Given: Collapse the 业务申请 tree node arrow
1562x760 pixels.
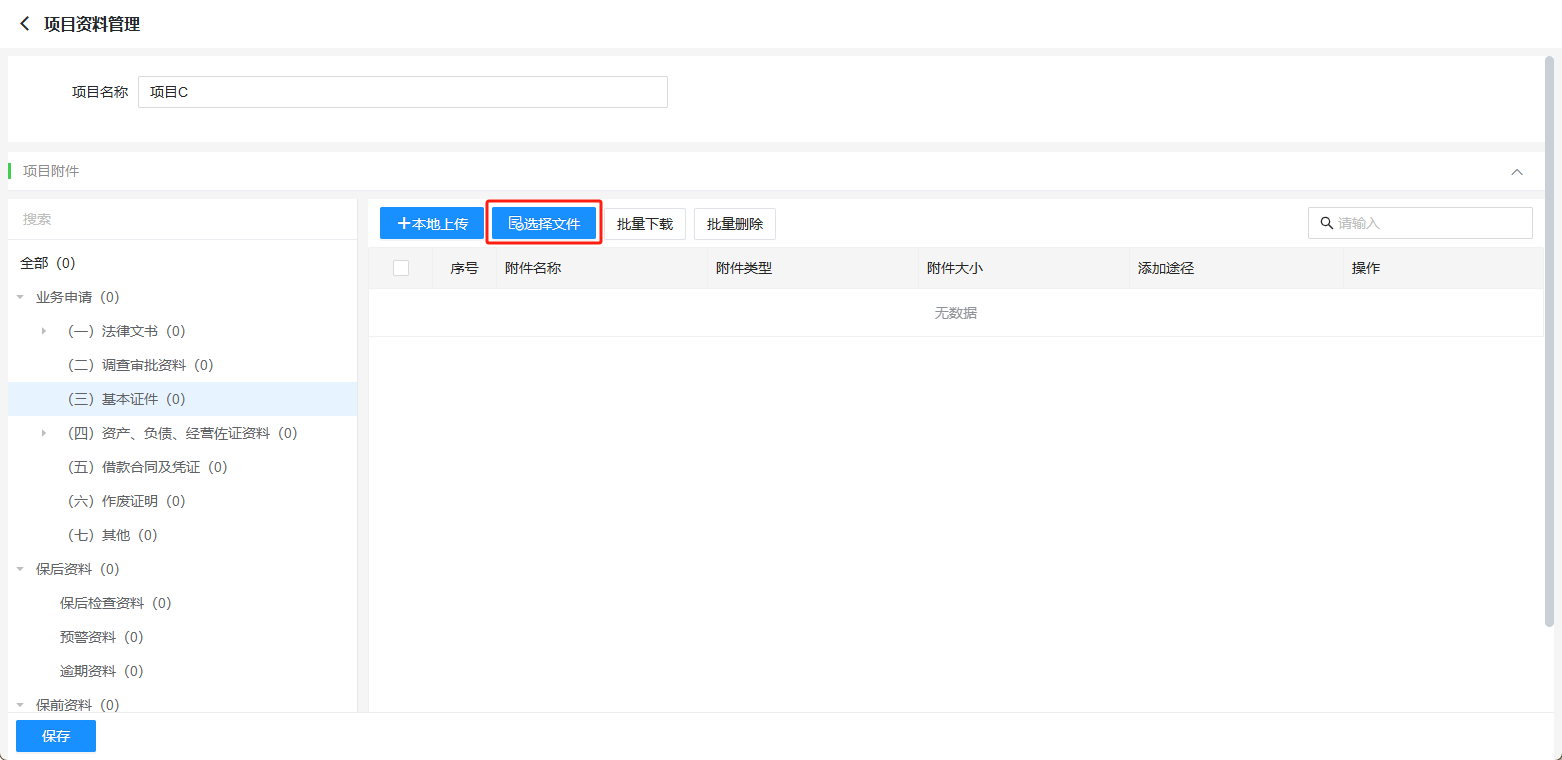Looking at the screenshot, I should click(20, 297).
